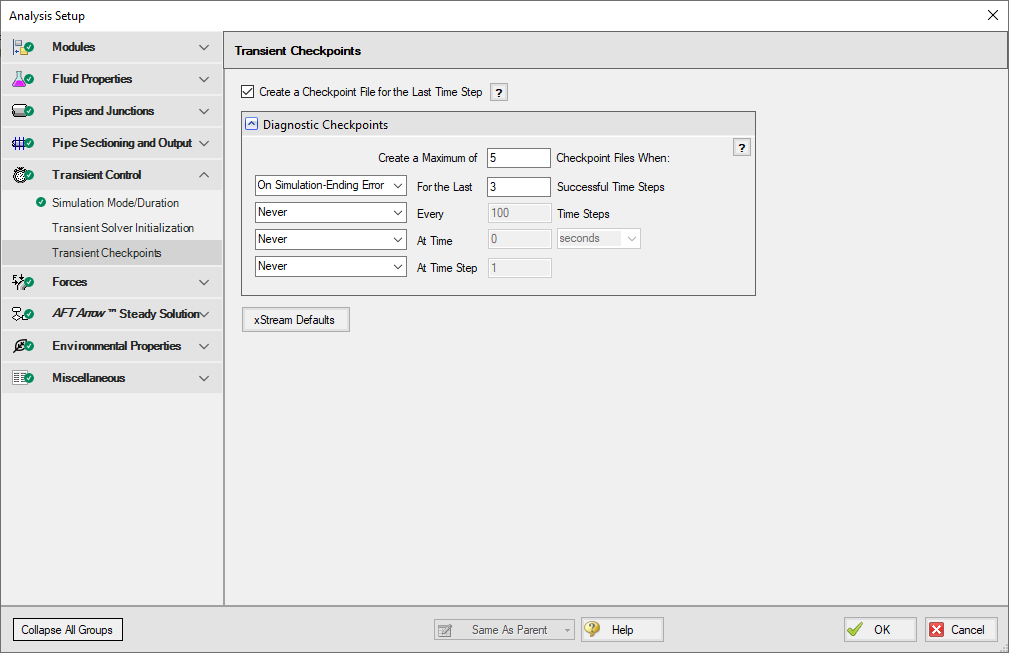Image resolution: width=1009 pixels, height=653 pixels.
Task: Select Simulation Mode/Duration panel item
Action: (115, 203)
